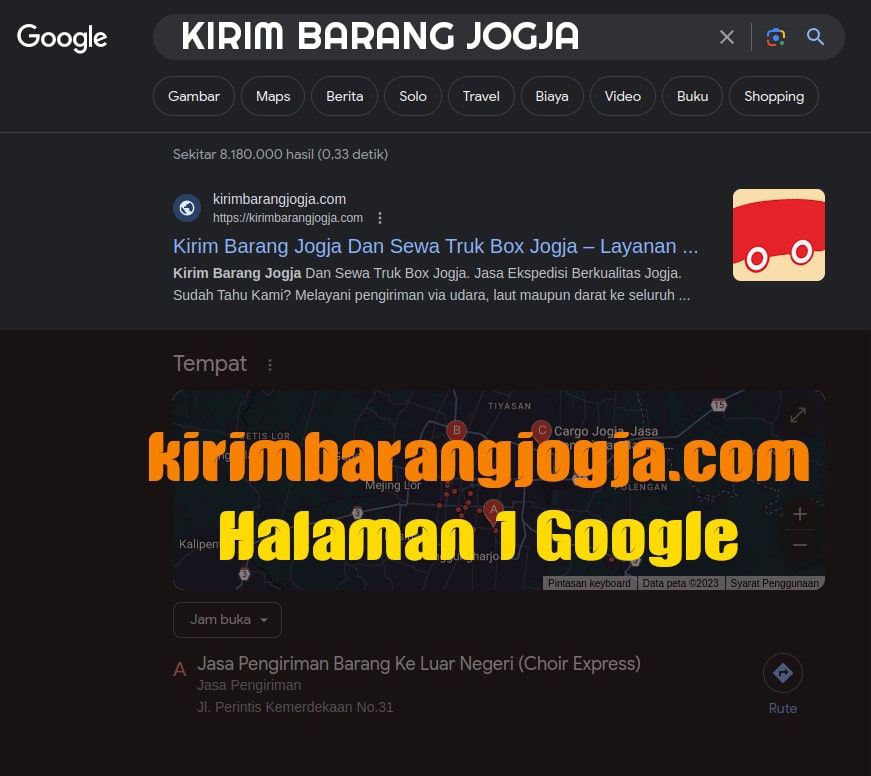Open the three-dot menu beside the result URL
The height and width of the screenshot is (776, 871).
[379, 217]
